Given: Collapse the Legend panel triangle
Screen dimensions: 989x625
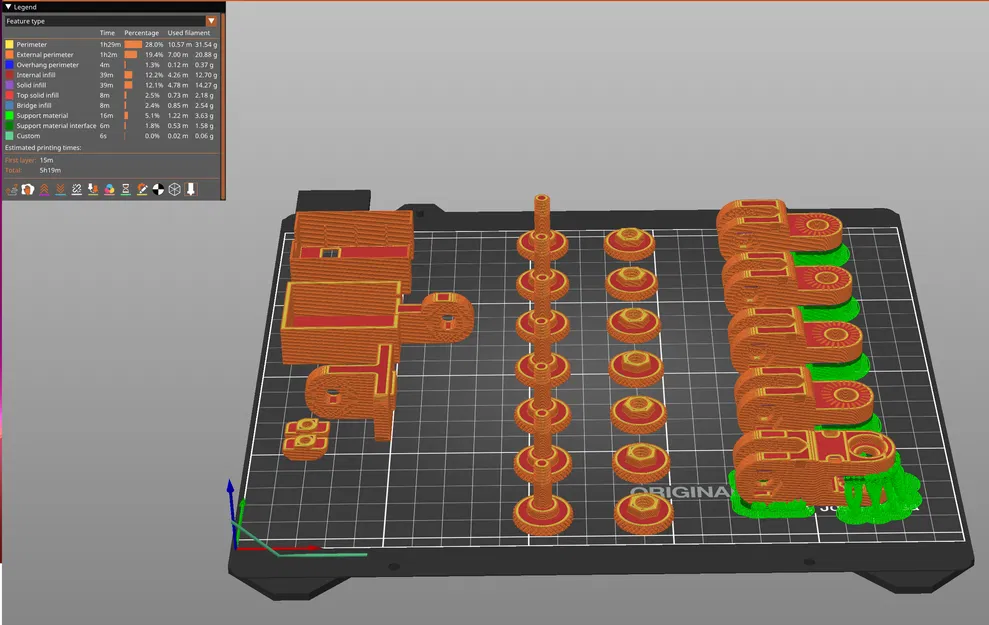Looking at the screenshot, I should click(8, 7).
